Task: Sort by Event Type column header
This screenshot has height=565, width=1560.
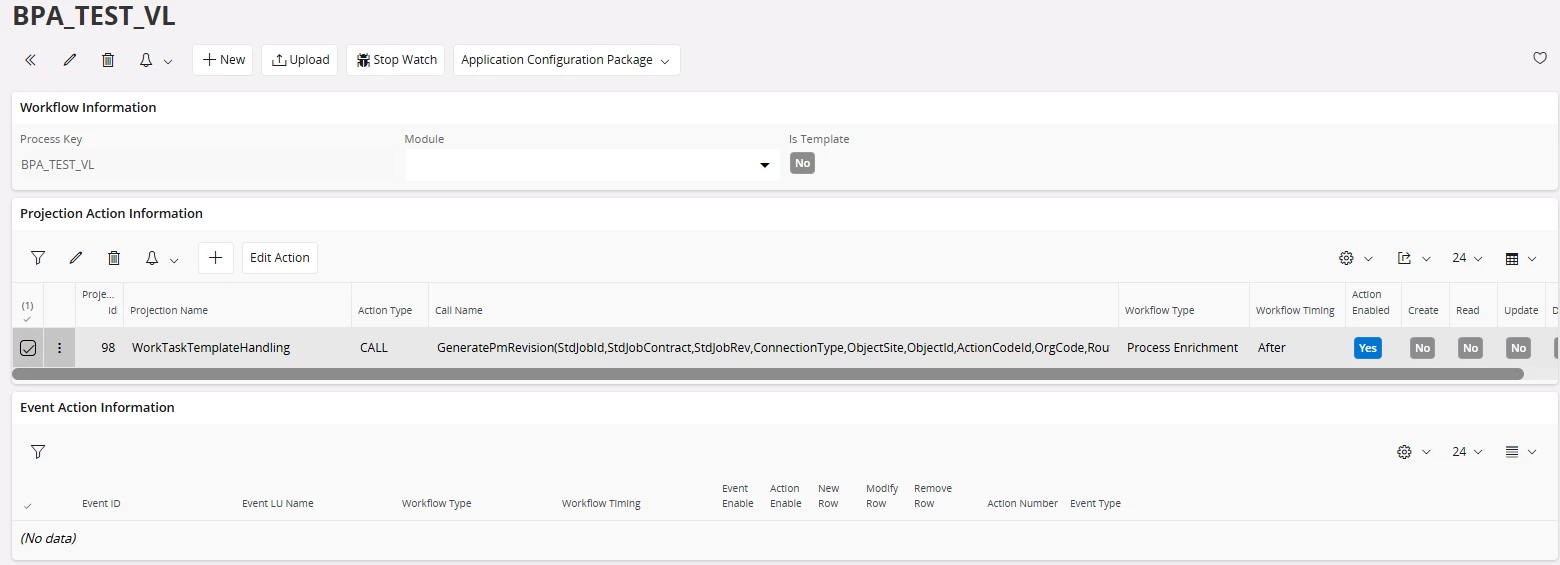Action: (x=1095, y=504)
